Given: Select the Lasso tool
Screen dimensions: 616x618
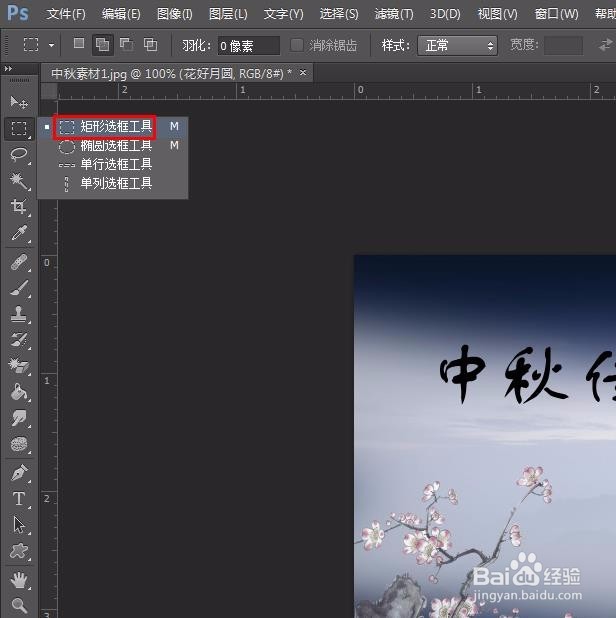Looking at the screenshot, I should 19,154.
